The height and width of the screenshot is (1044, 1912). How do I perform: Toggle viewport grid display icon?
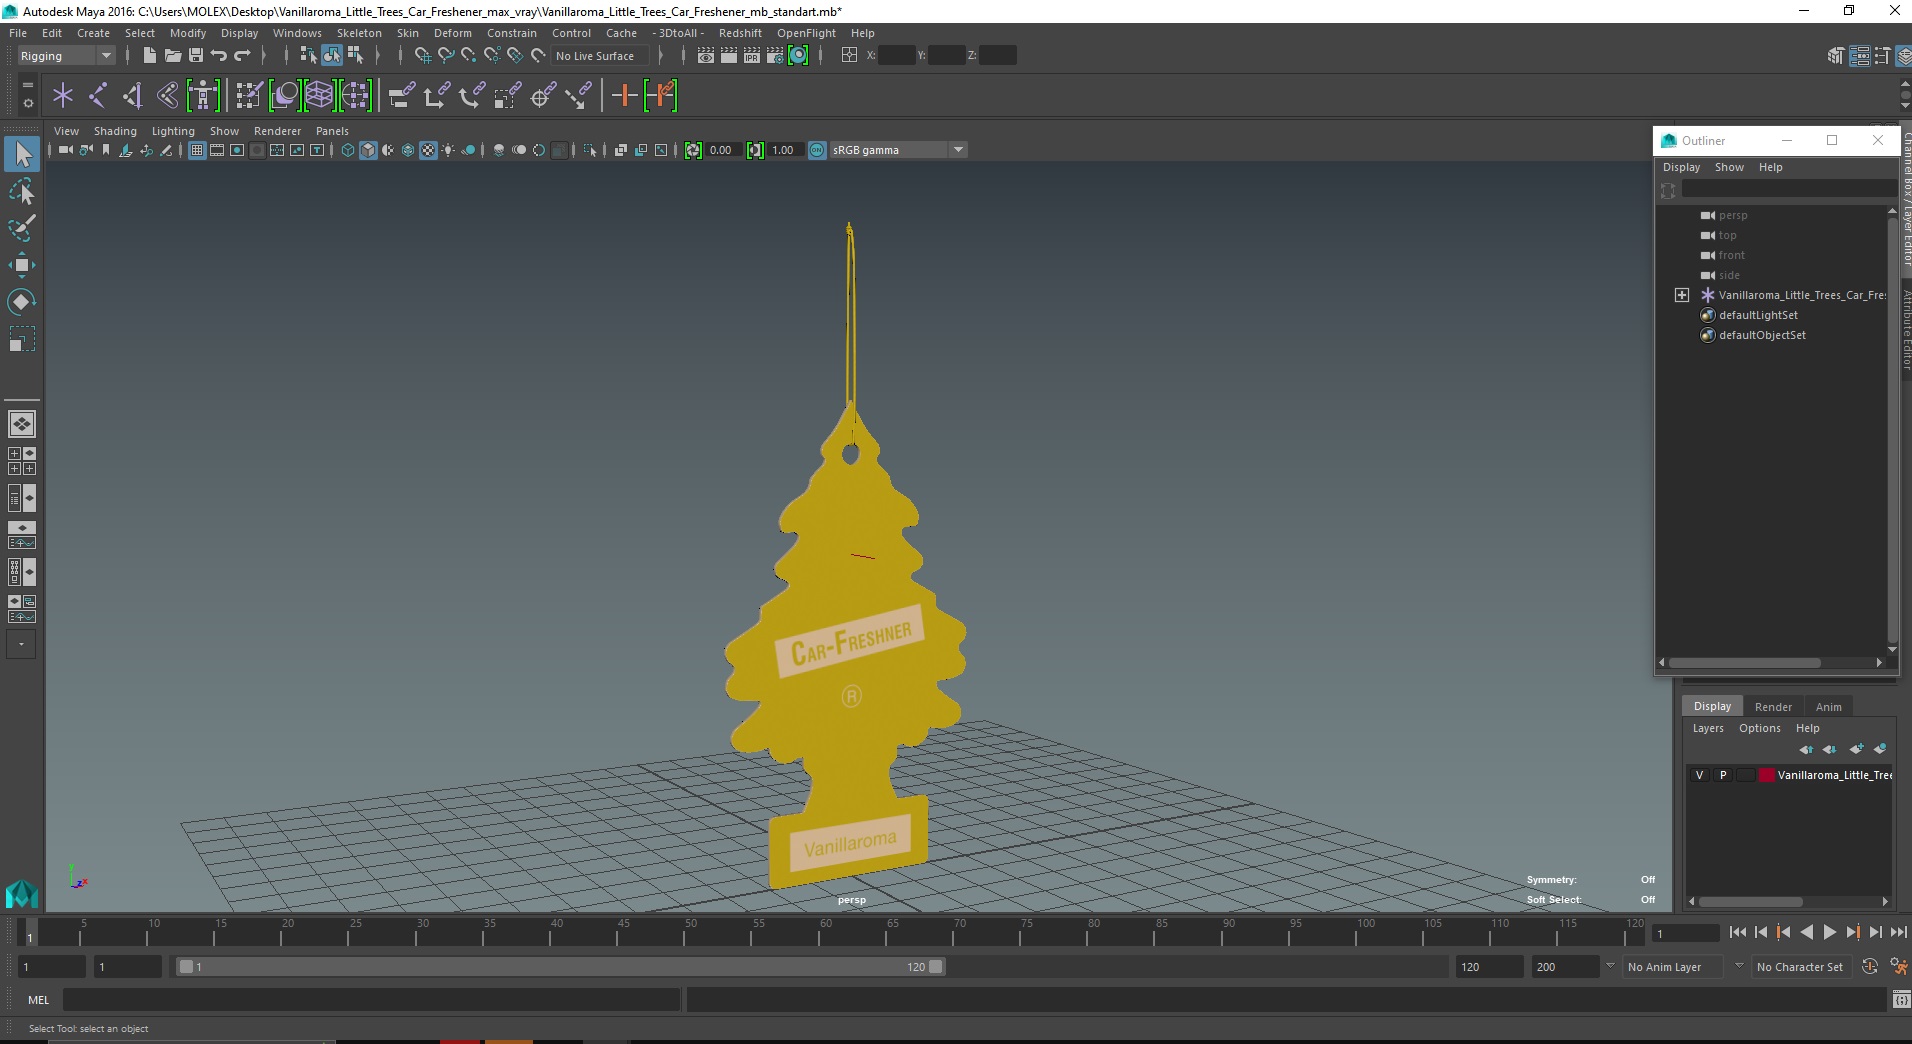[x=197, y=150]
